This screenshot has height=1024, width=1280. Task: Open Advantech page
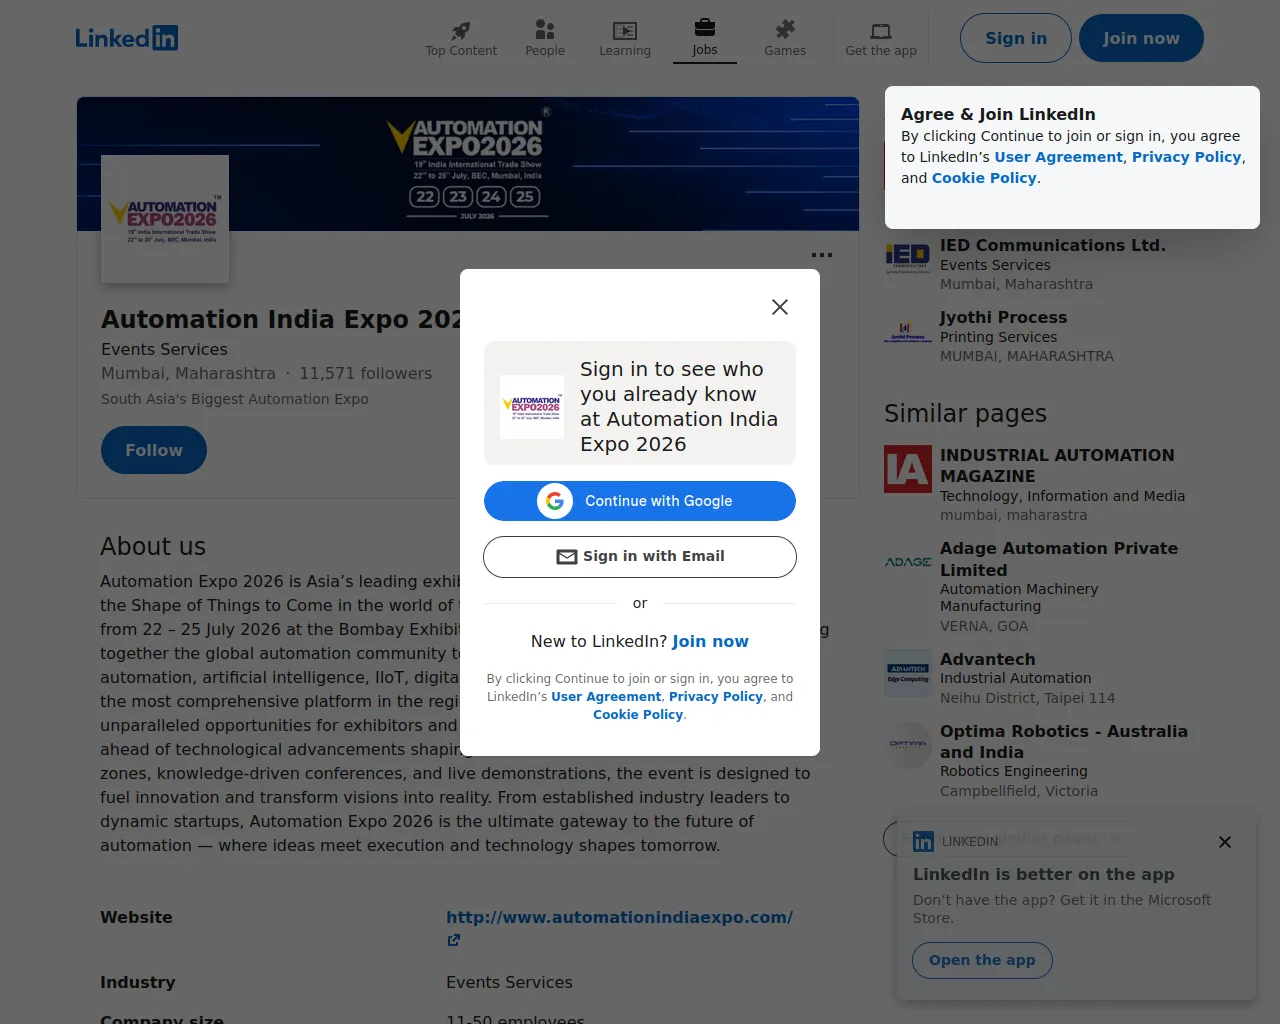988,660
